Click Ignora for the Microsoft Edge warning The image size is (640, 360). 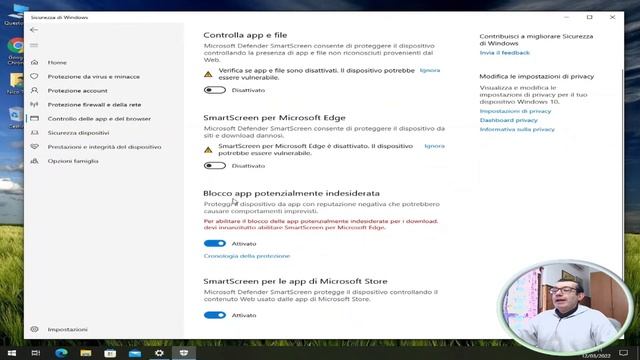(435, 146)
